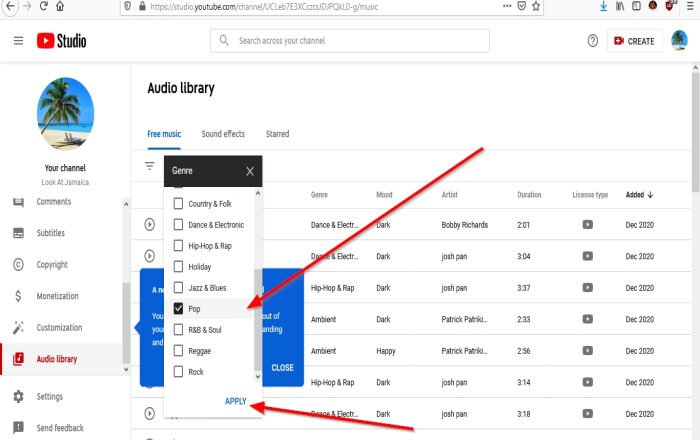Click the Mood column header
This screenshot has height=440, width=700.
tap(384, 195)
